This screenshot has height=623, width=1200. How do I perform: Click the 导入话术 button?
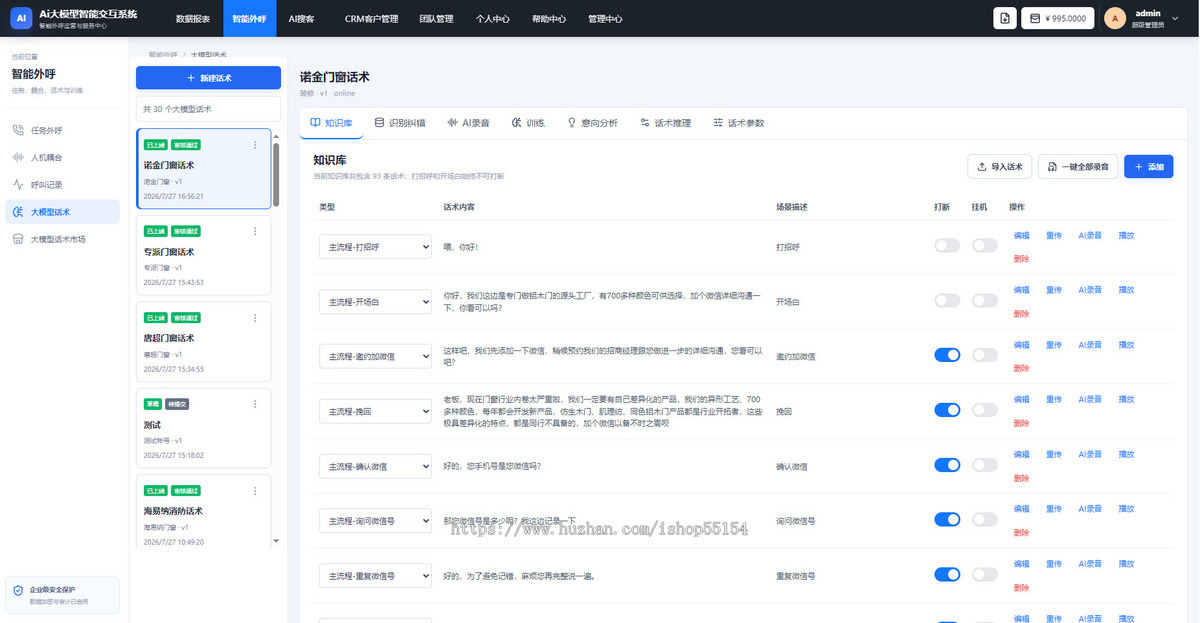[x=1000, y=167]
